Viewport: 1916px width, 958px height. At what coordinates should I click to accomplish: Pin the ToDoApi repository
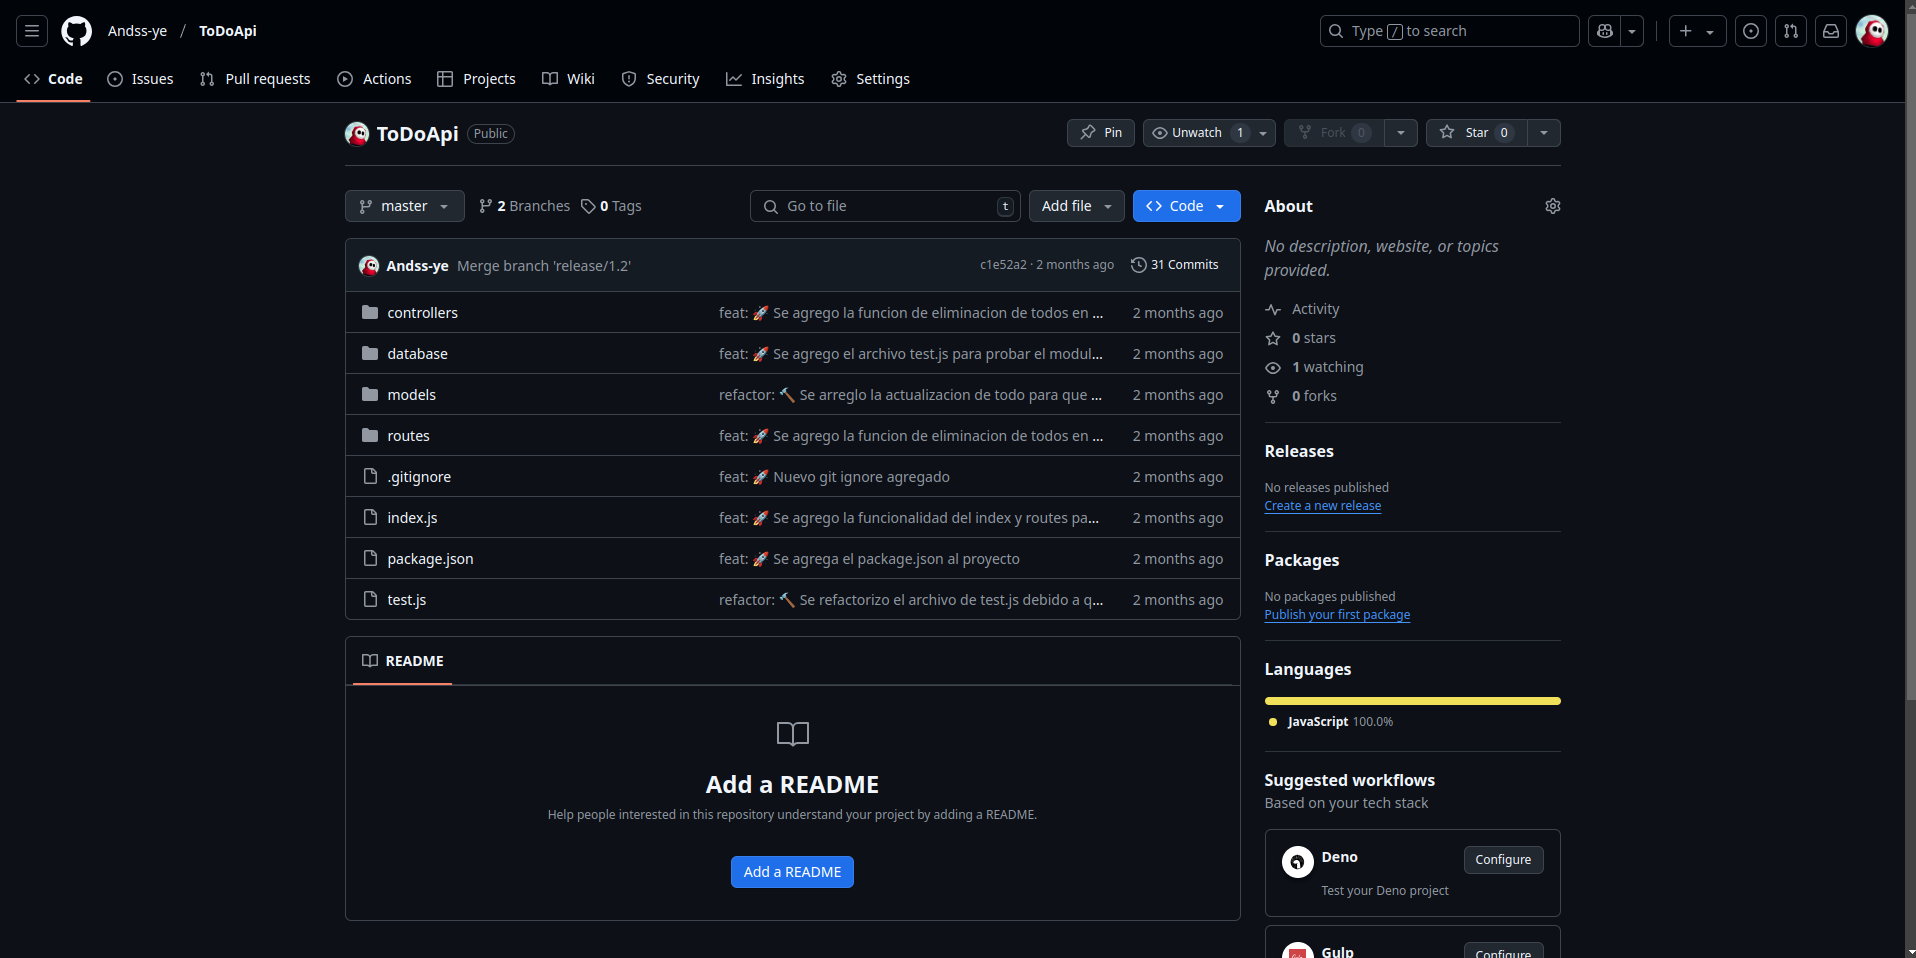1100,133
